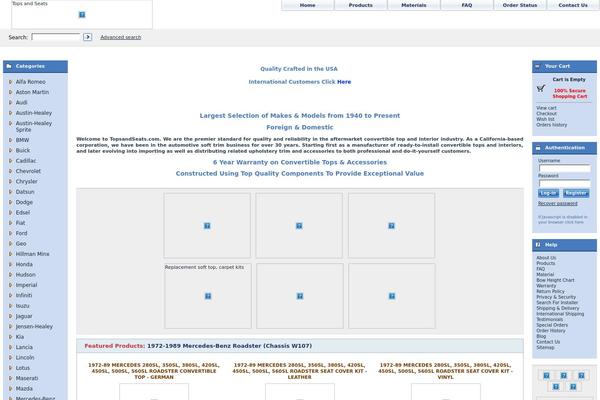Screen dimensions: 600x400
Task: Click the Categories folder icon
Action: click(9, 66)
